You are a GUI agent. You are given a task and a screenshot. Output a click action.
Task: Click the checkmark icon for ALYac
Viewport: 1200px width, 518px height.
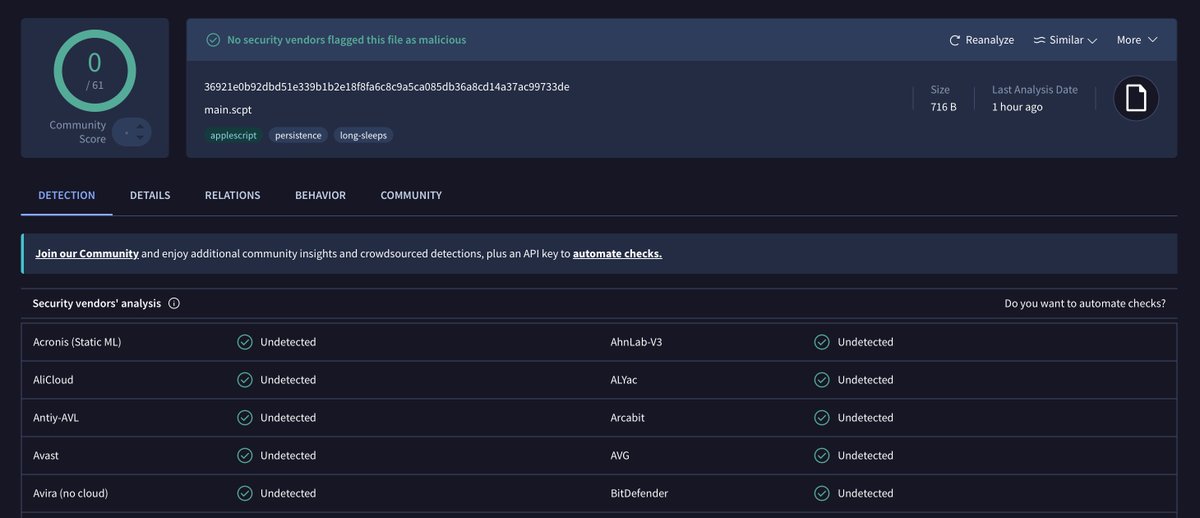[822, 380]
